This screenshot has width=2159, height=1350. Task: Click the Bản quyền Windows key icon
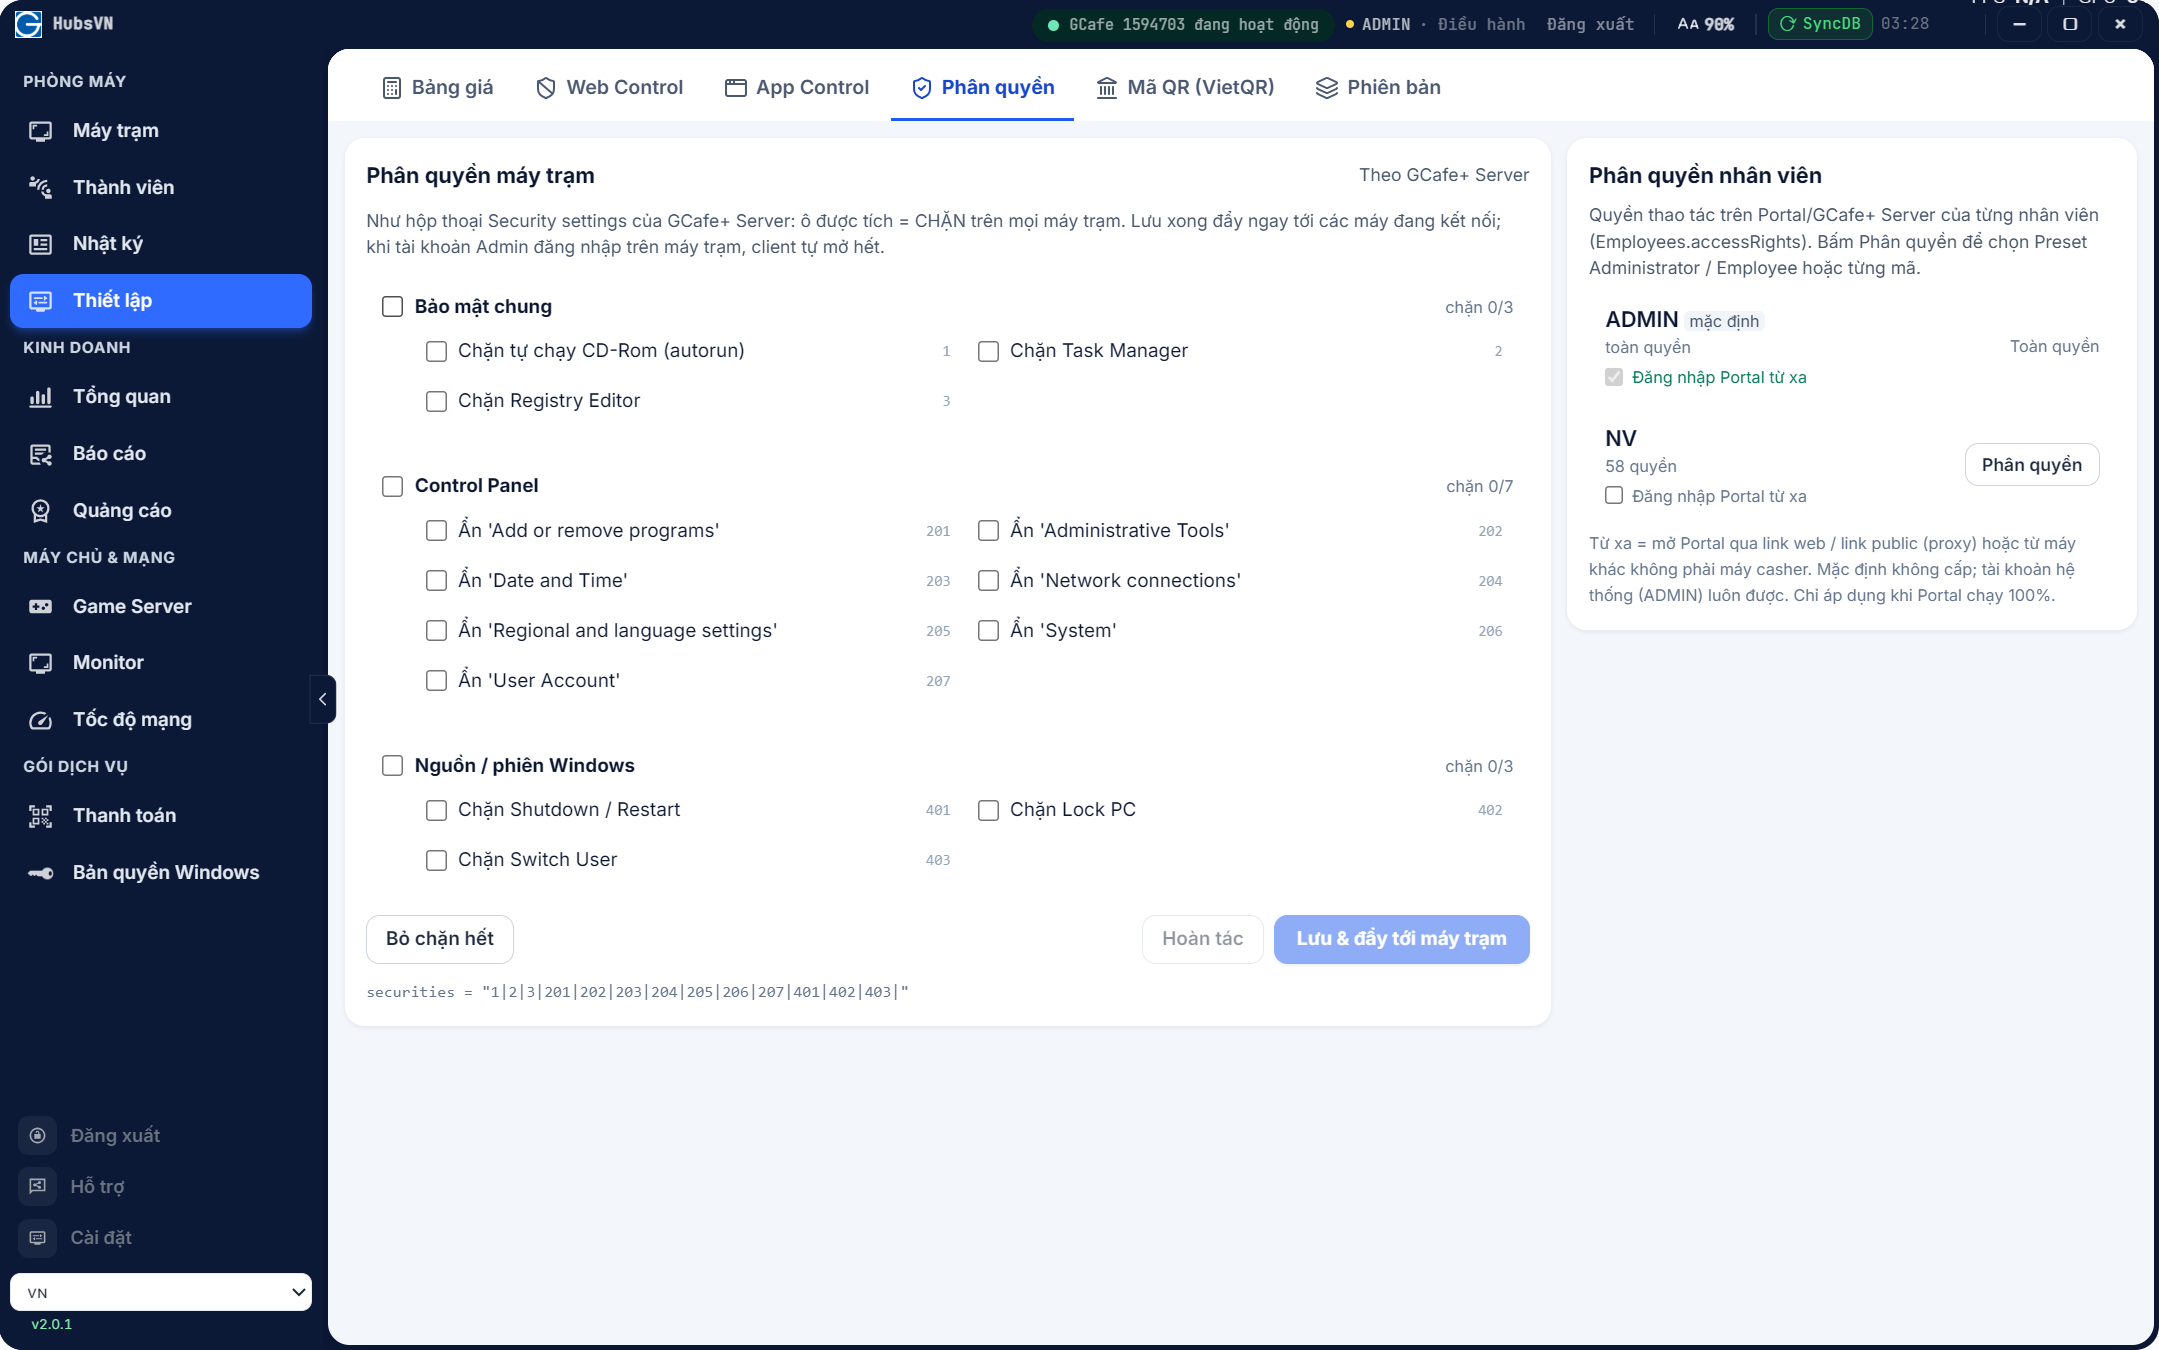tap(40, 873)
